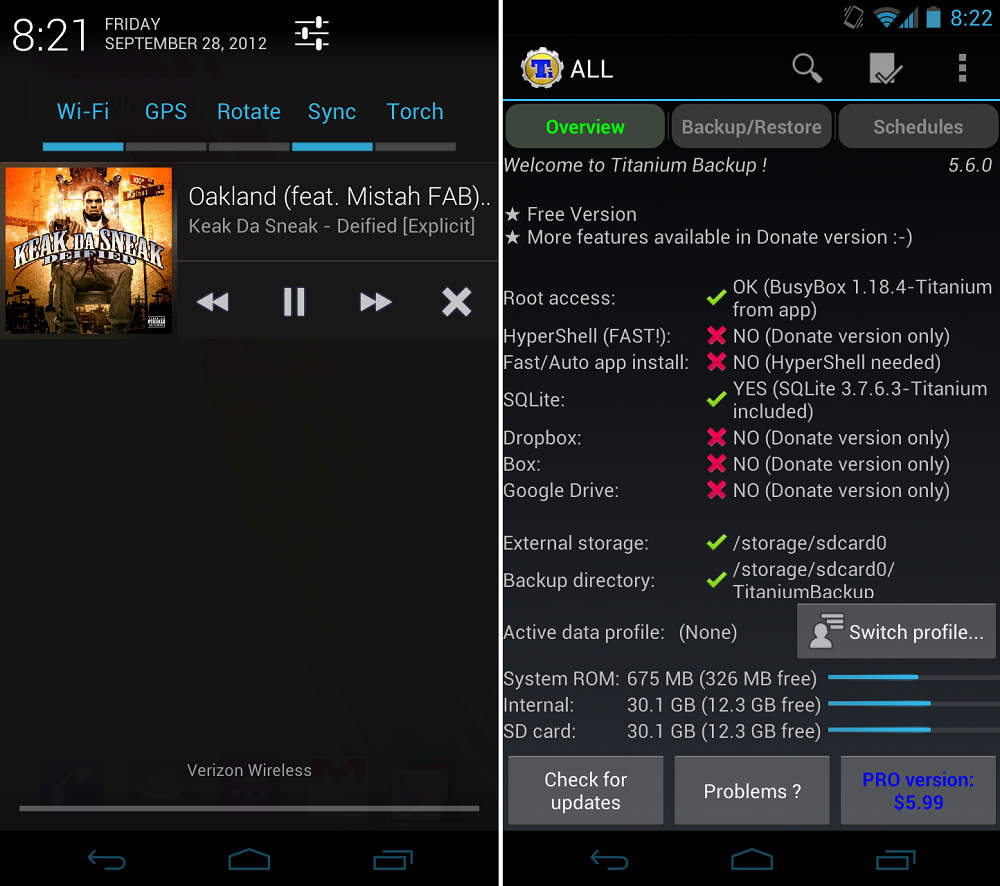Skip to the previous track

tap(212, 302)
